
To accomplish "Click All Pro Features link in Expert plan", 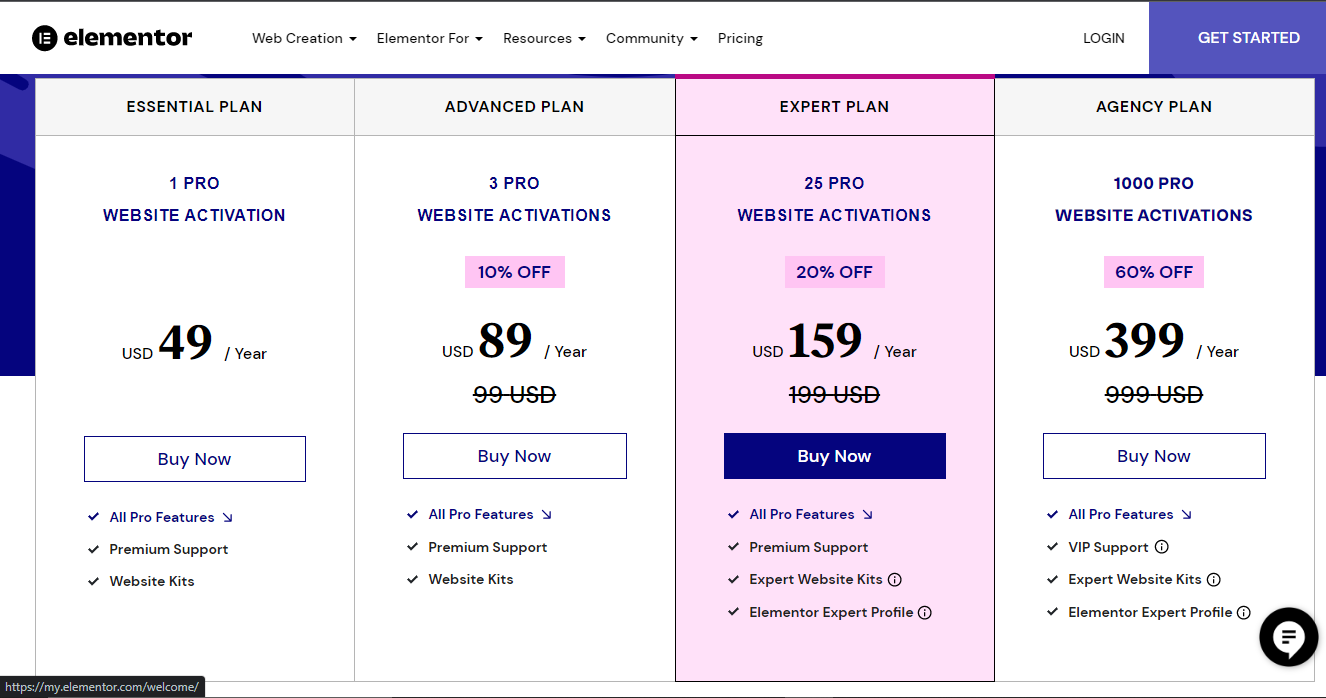I will [802, 514].
